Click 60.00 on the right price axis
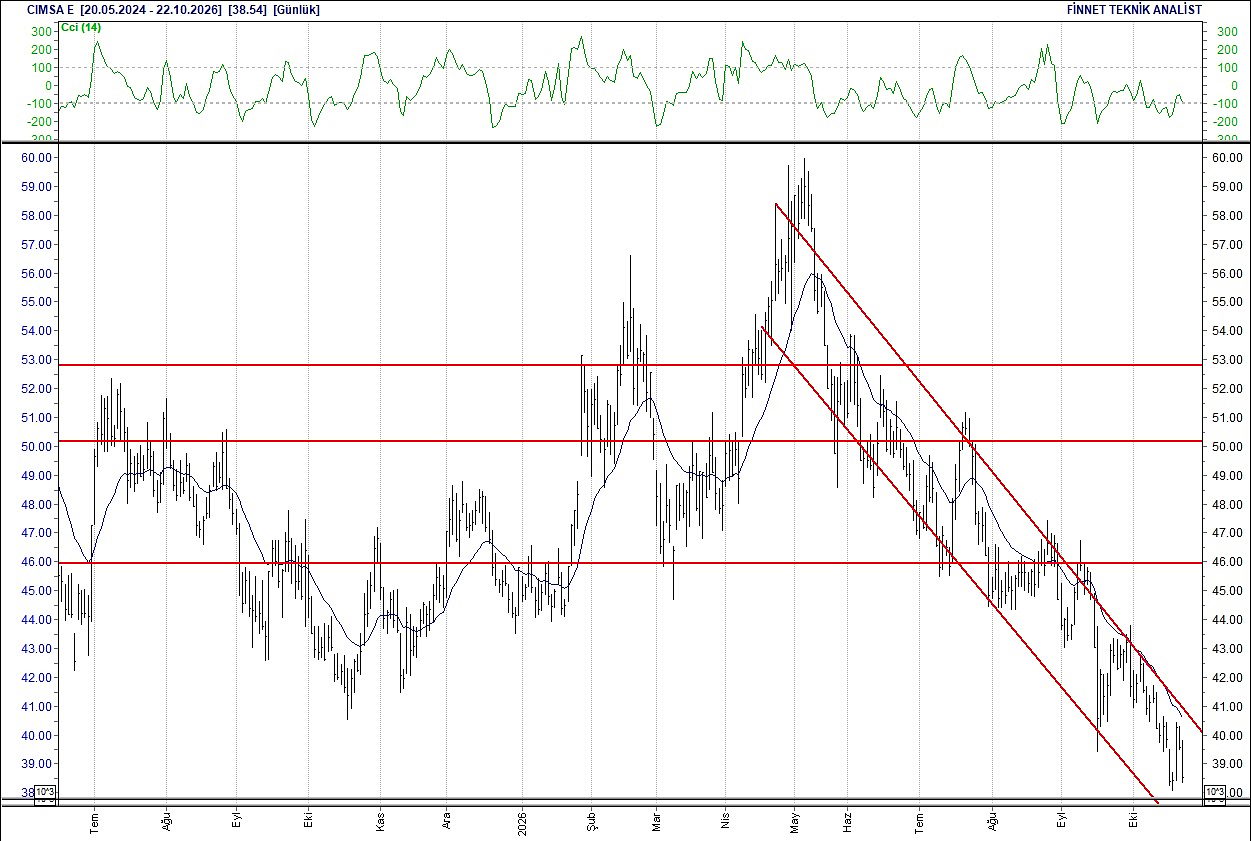The width and height of the screenshot is (1251, 841). point(1226,157)
